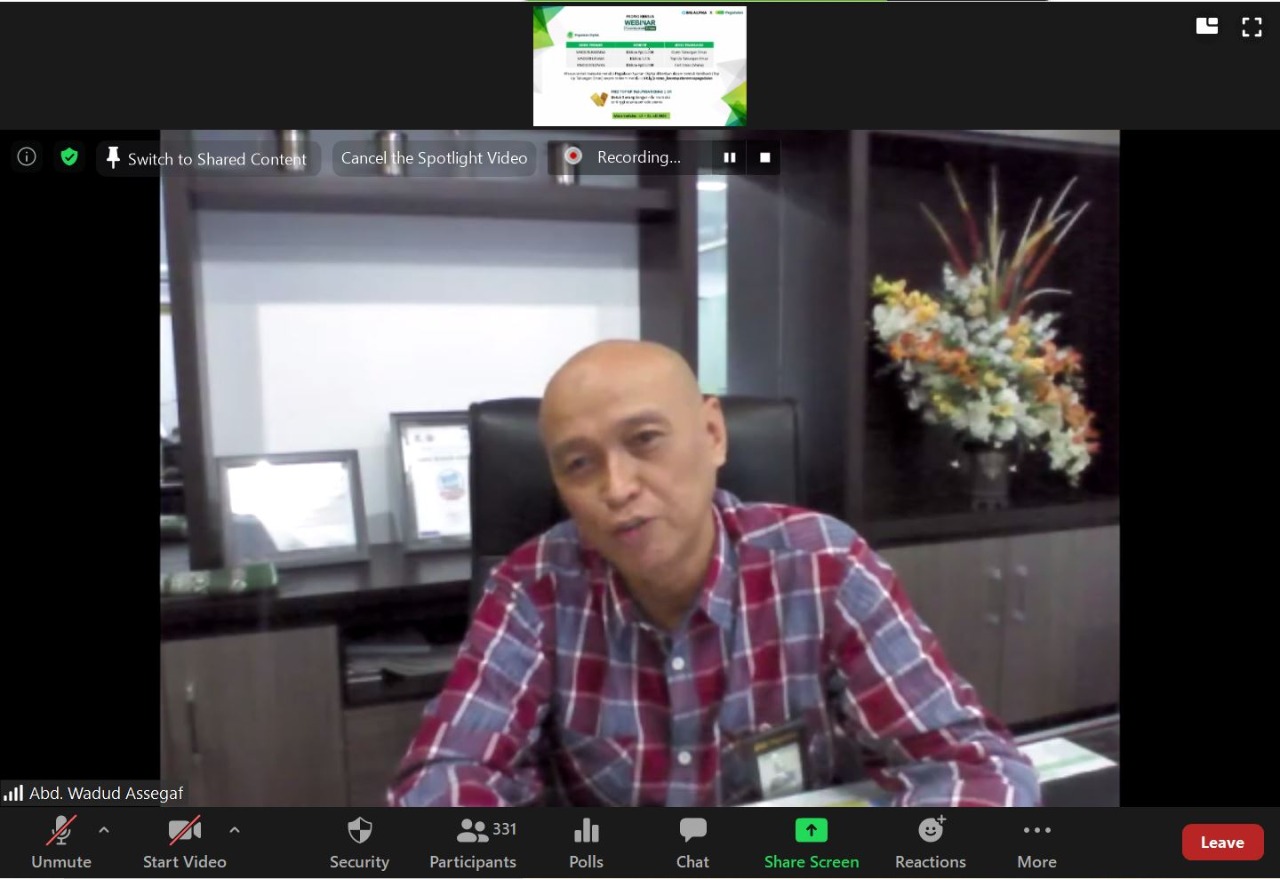This screenshot has width=1280, height=879.
Task: Open the meeting information icon
Action: [27, 157]
